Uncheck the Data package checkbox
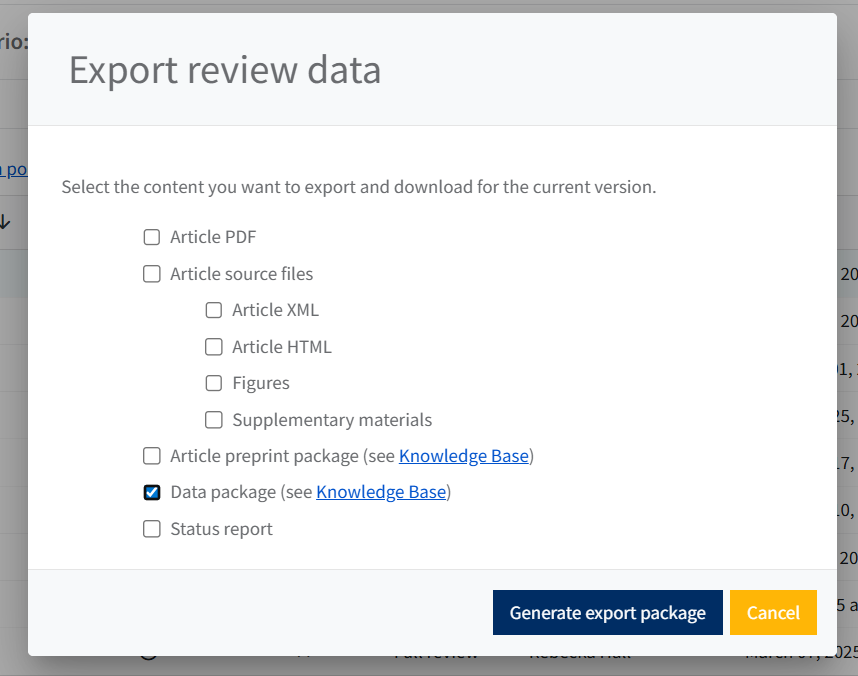Screen dimensions: 858x676 point(152,492)
